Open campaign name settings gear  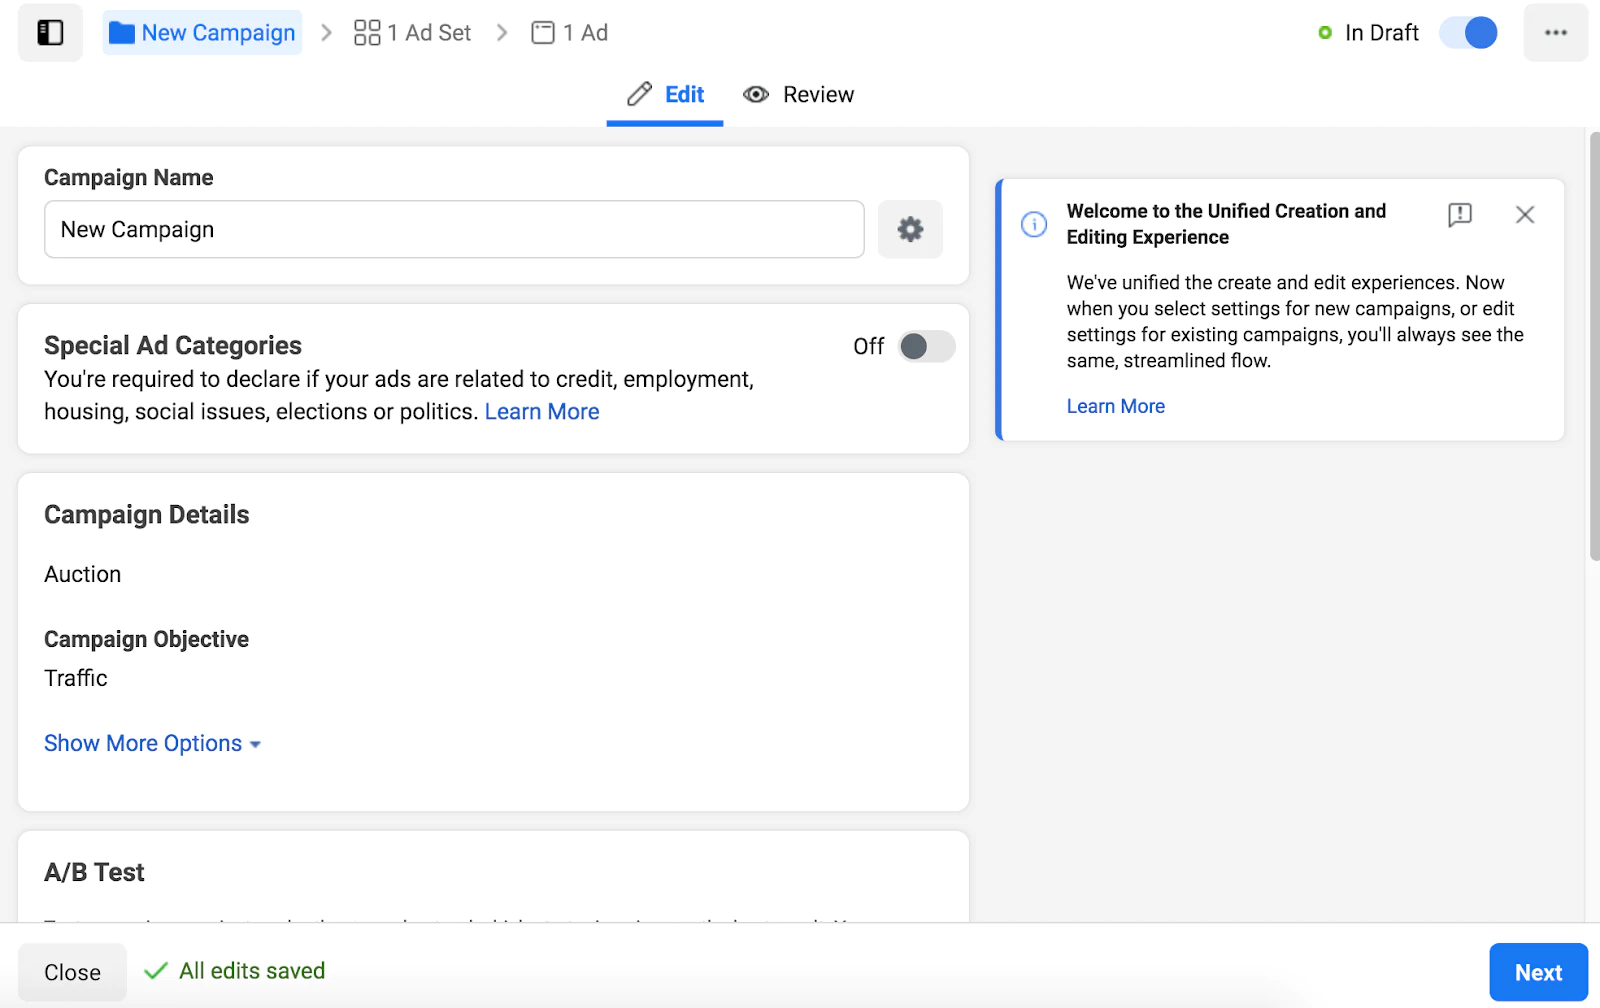(x=910, y=230)
